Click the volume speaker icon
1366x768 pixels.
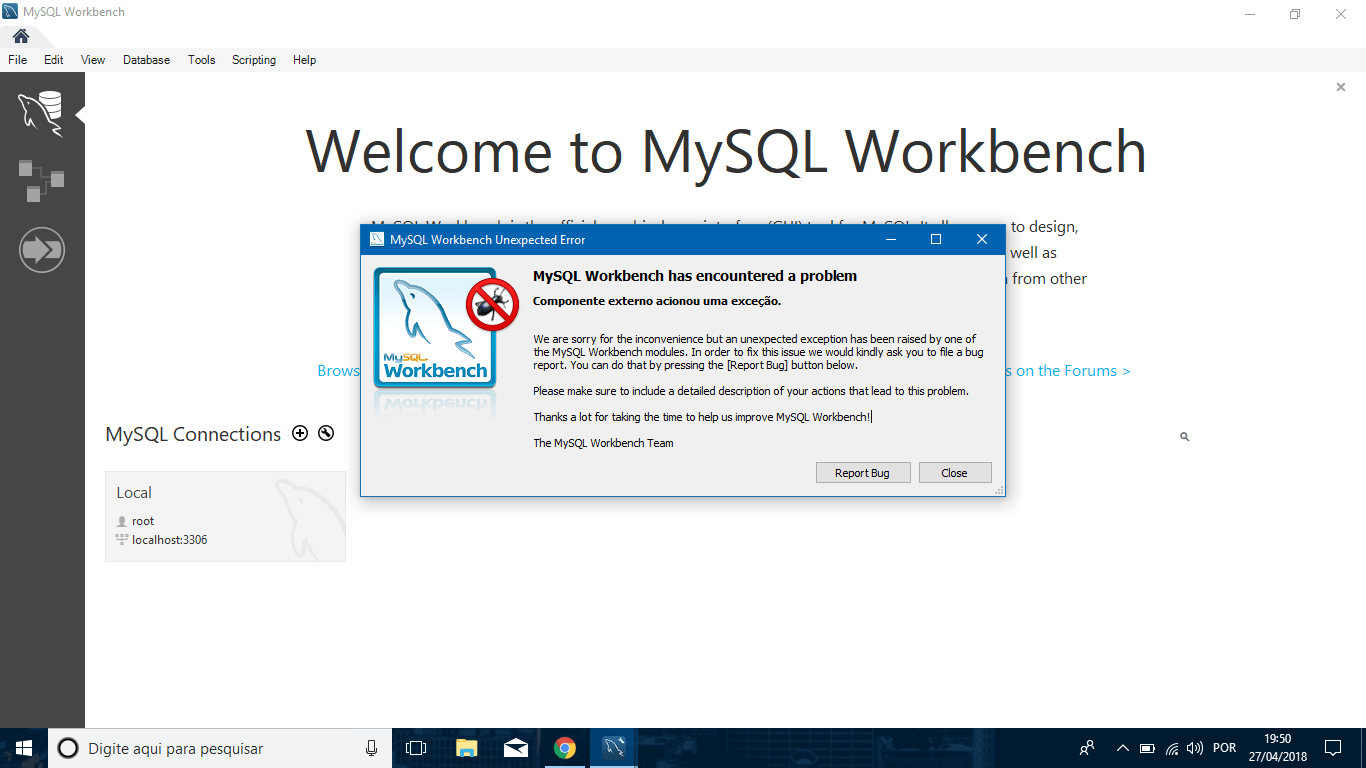point(1195,748)
